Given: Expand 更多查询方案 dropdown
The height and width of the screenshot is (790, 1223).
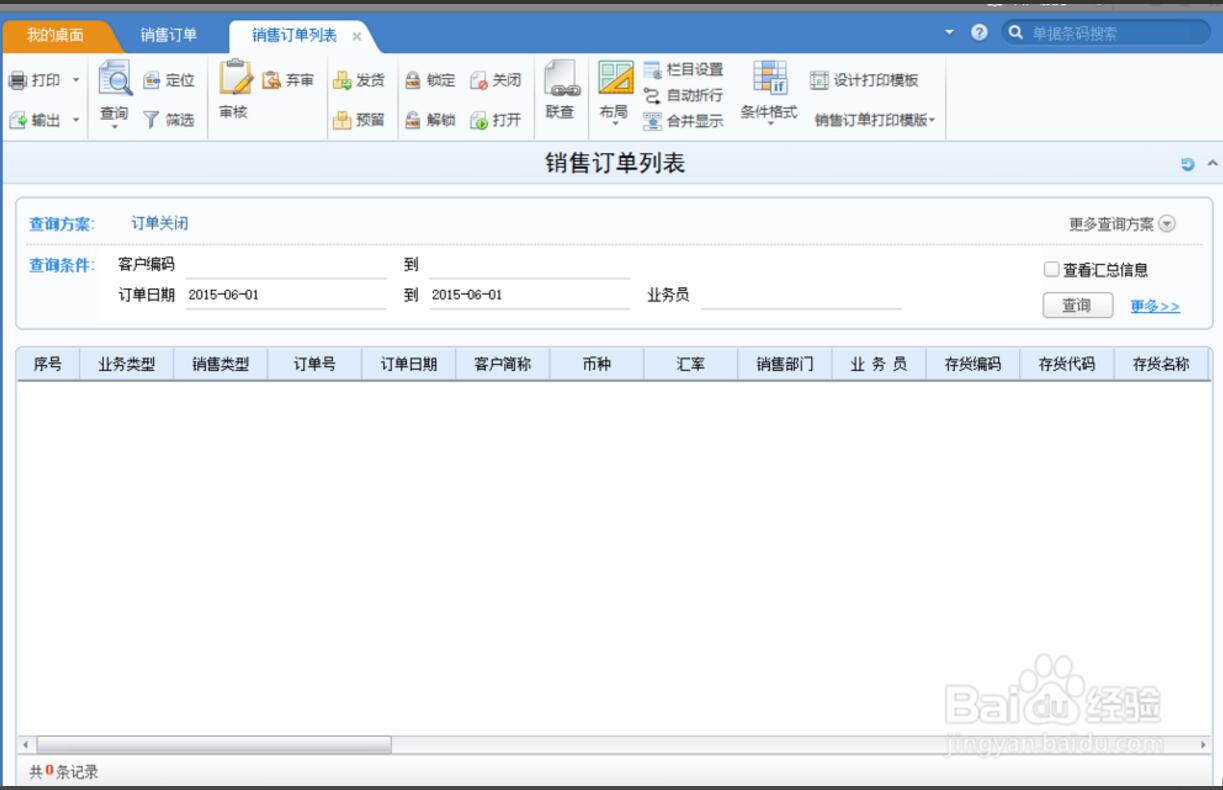Looking at the screenshot, I should pyautogui.click(x=1167, y=224).
